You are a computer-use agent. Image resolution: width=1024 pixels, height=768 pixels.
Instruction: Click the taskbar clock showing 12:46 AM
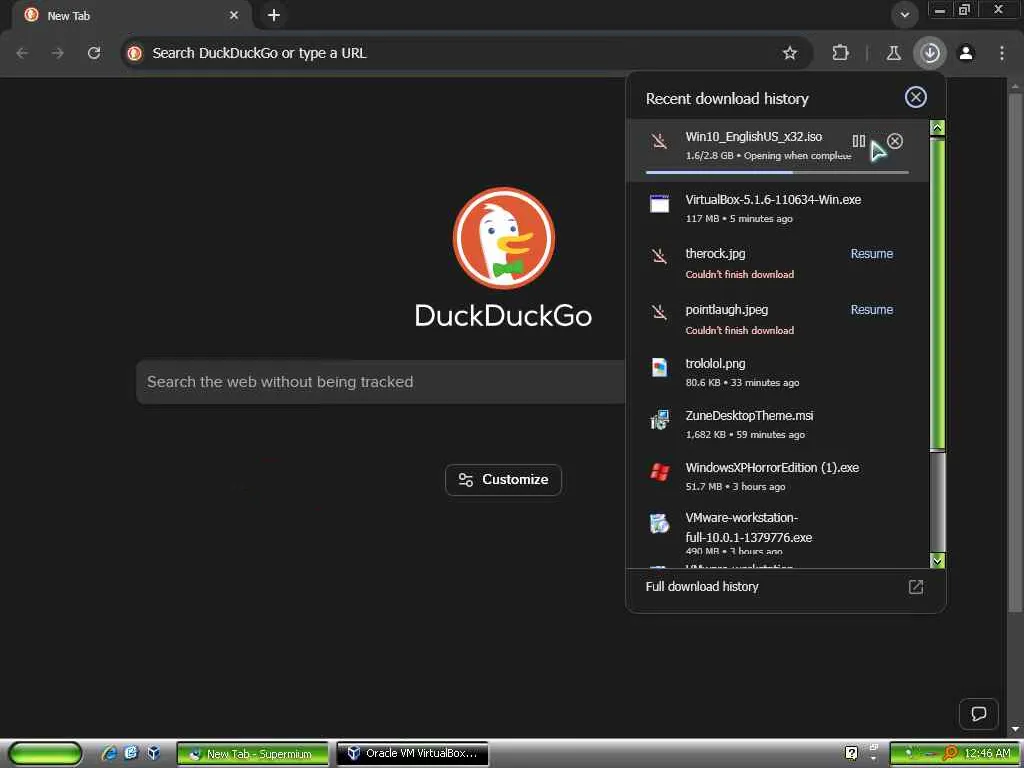987,754
